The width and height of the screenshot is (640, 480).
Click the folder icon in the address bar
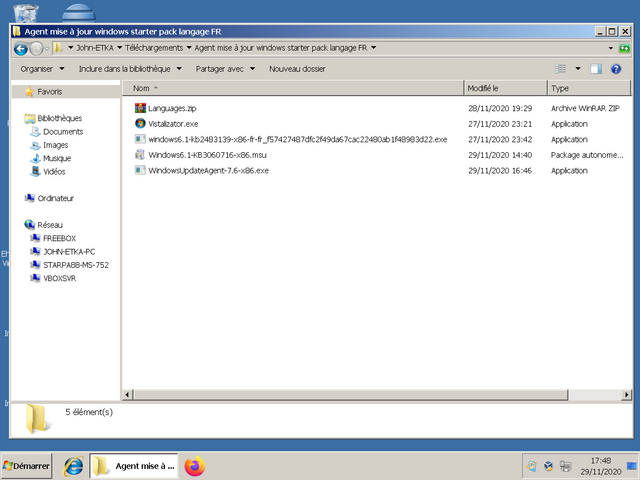(x=58, y=48)
